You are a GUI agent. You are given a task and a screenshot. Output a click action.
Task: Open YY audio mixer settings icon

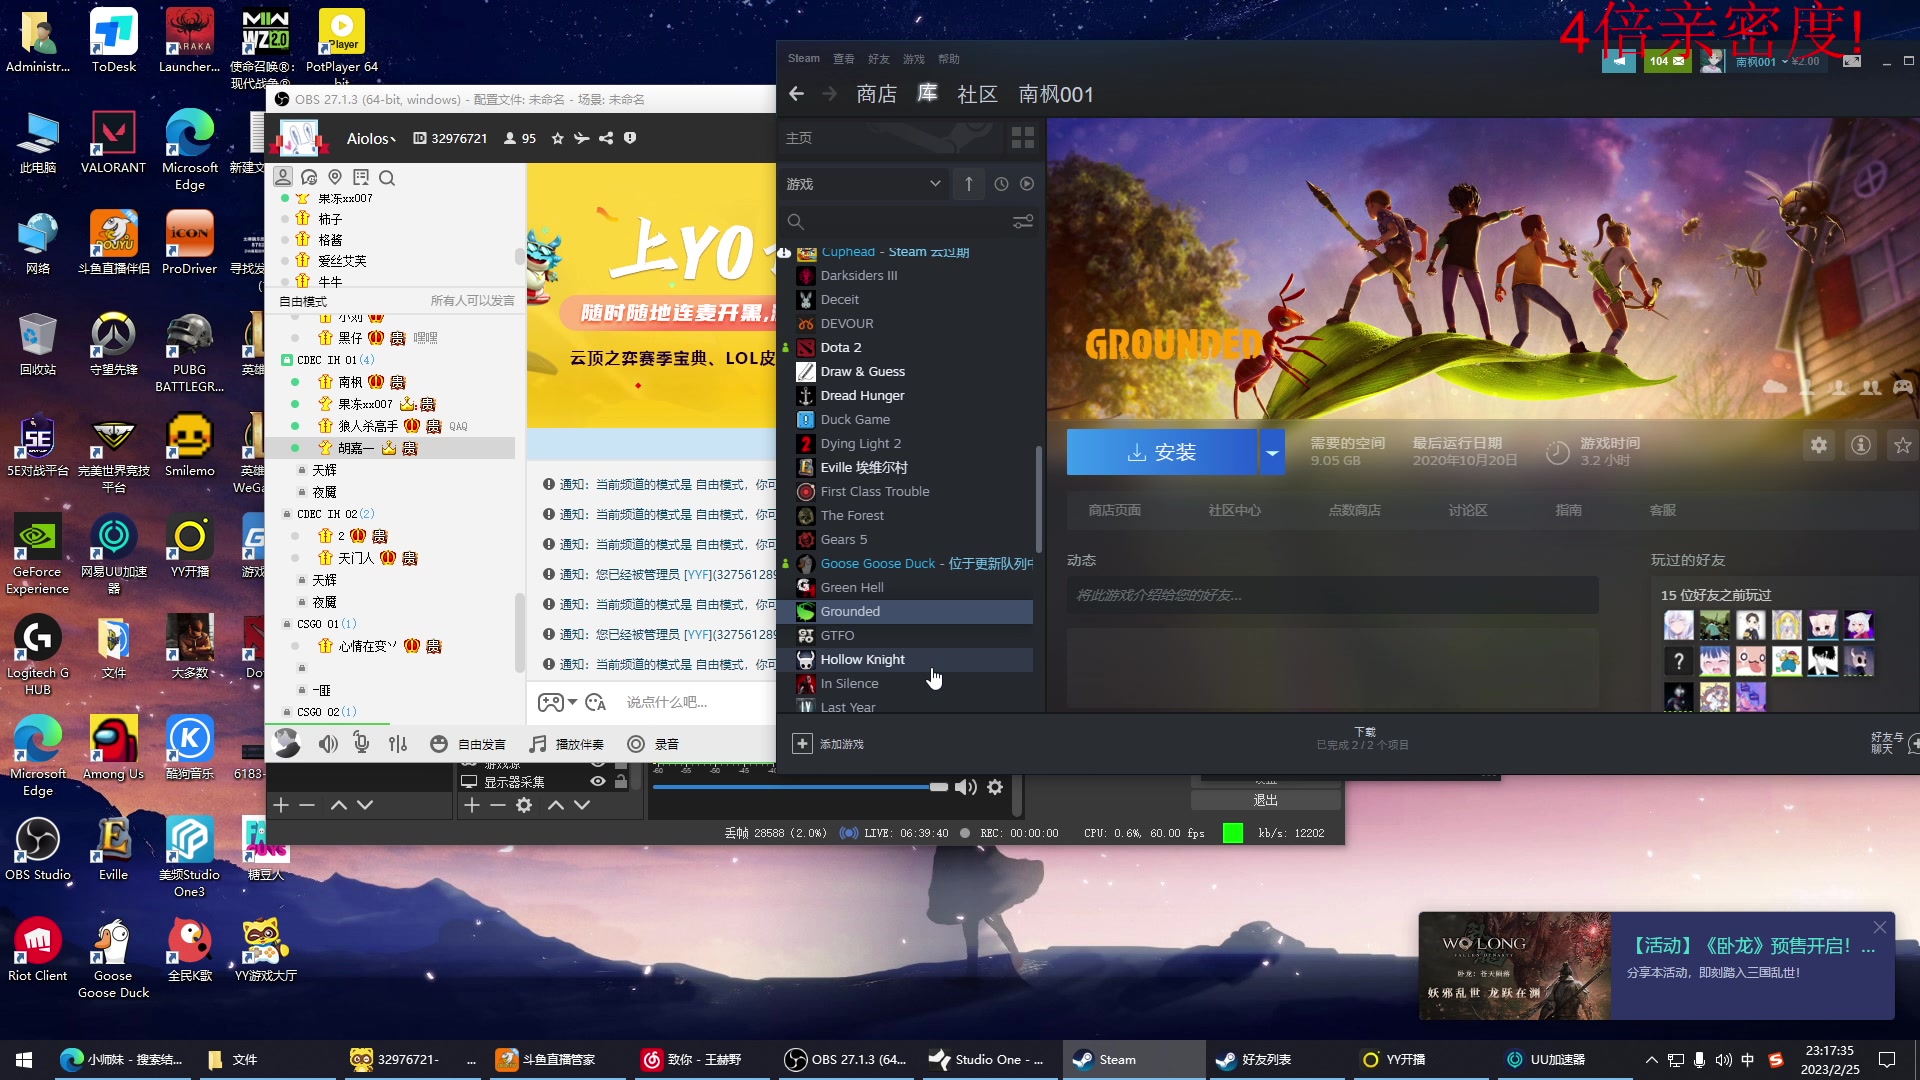pyautogui.click(x=398, y=744)
